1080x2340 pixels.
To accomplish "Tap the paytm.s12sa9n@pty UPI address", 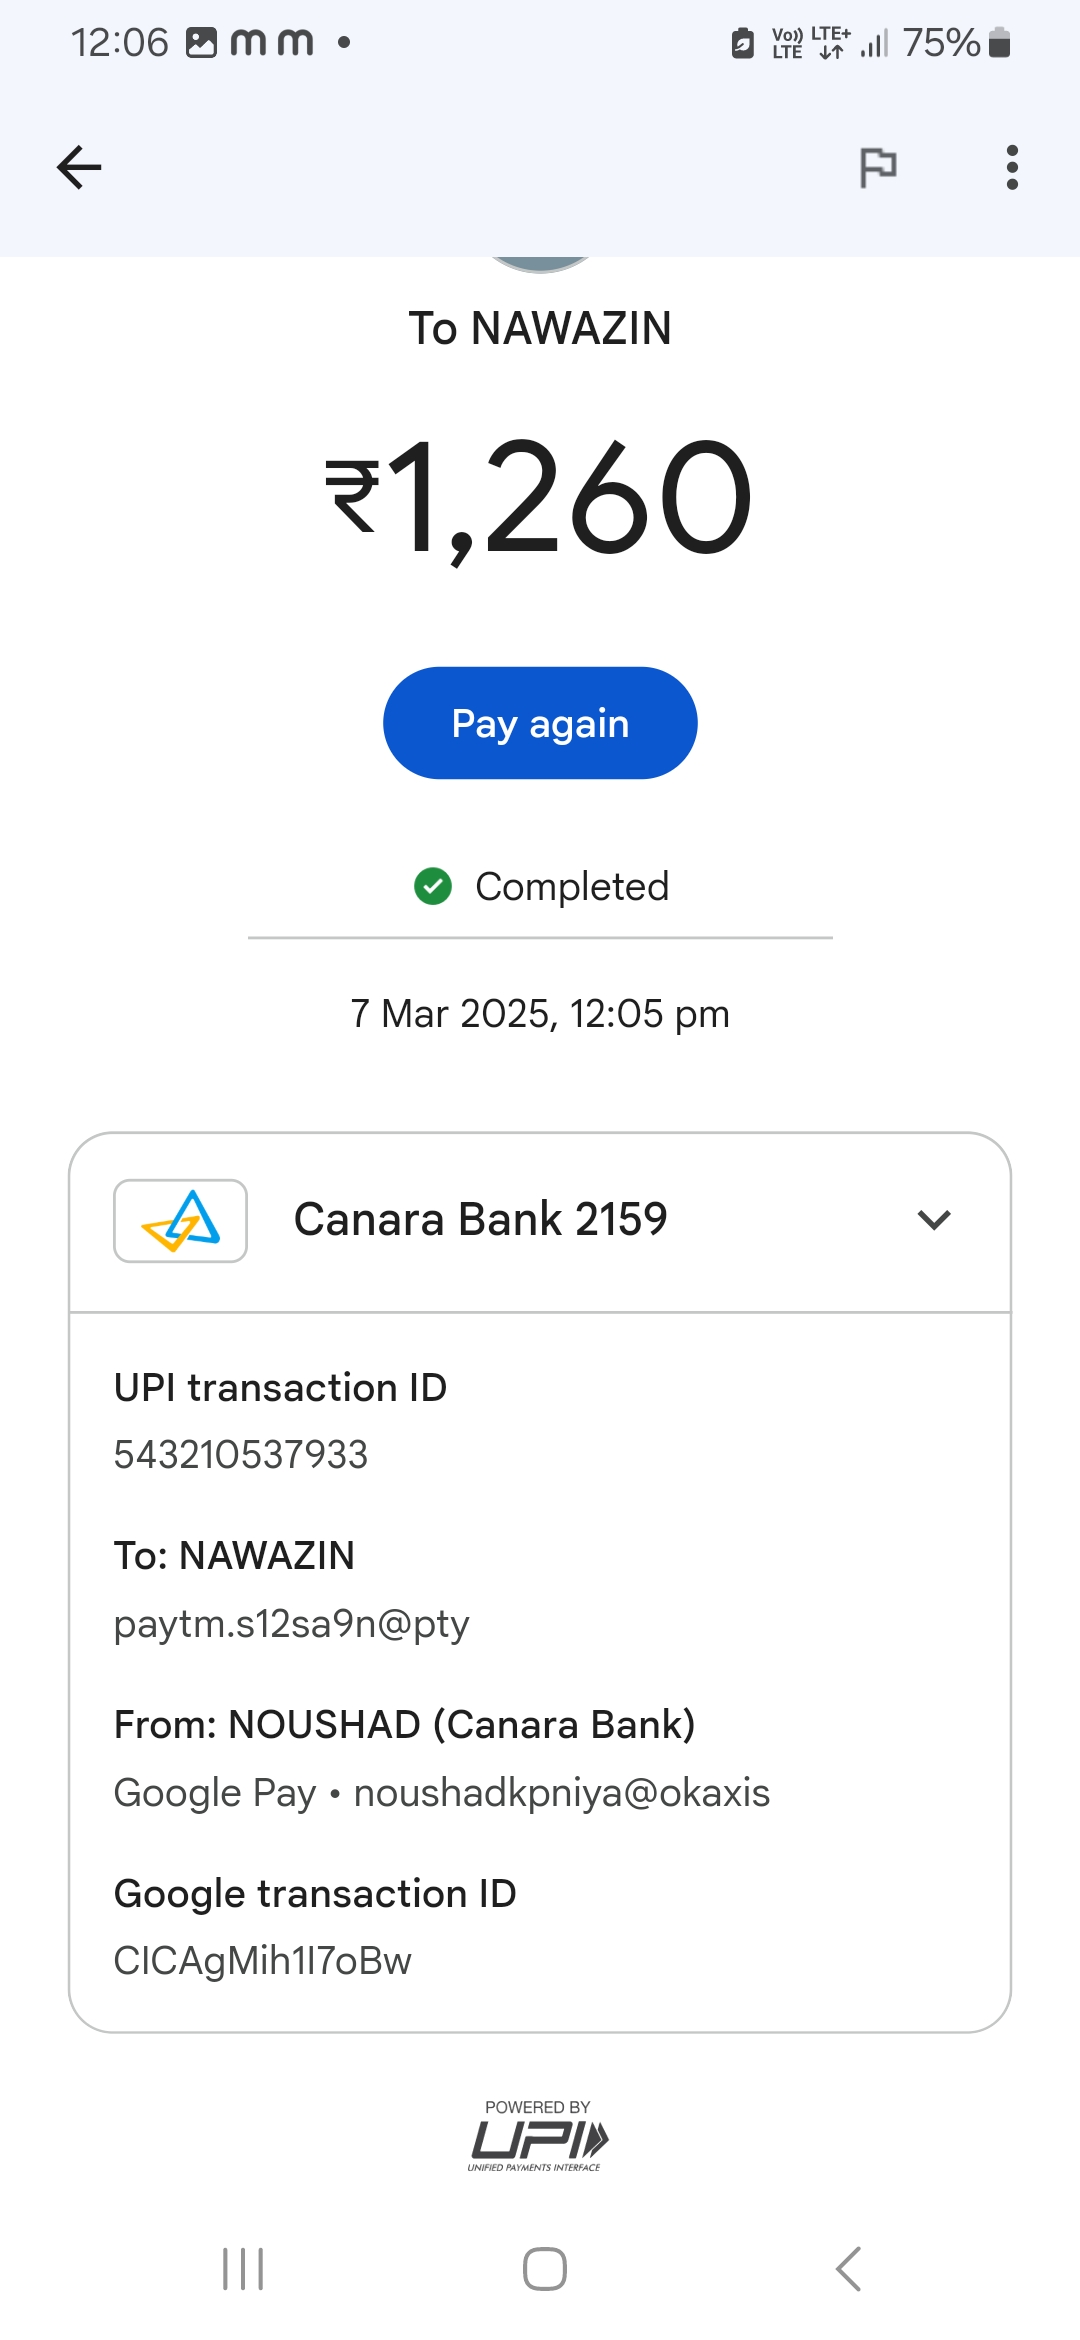I will click(291, 1624).
